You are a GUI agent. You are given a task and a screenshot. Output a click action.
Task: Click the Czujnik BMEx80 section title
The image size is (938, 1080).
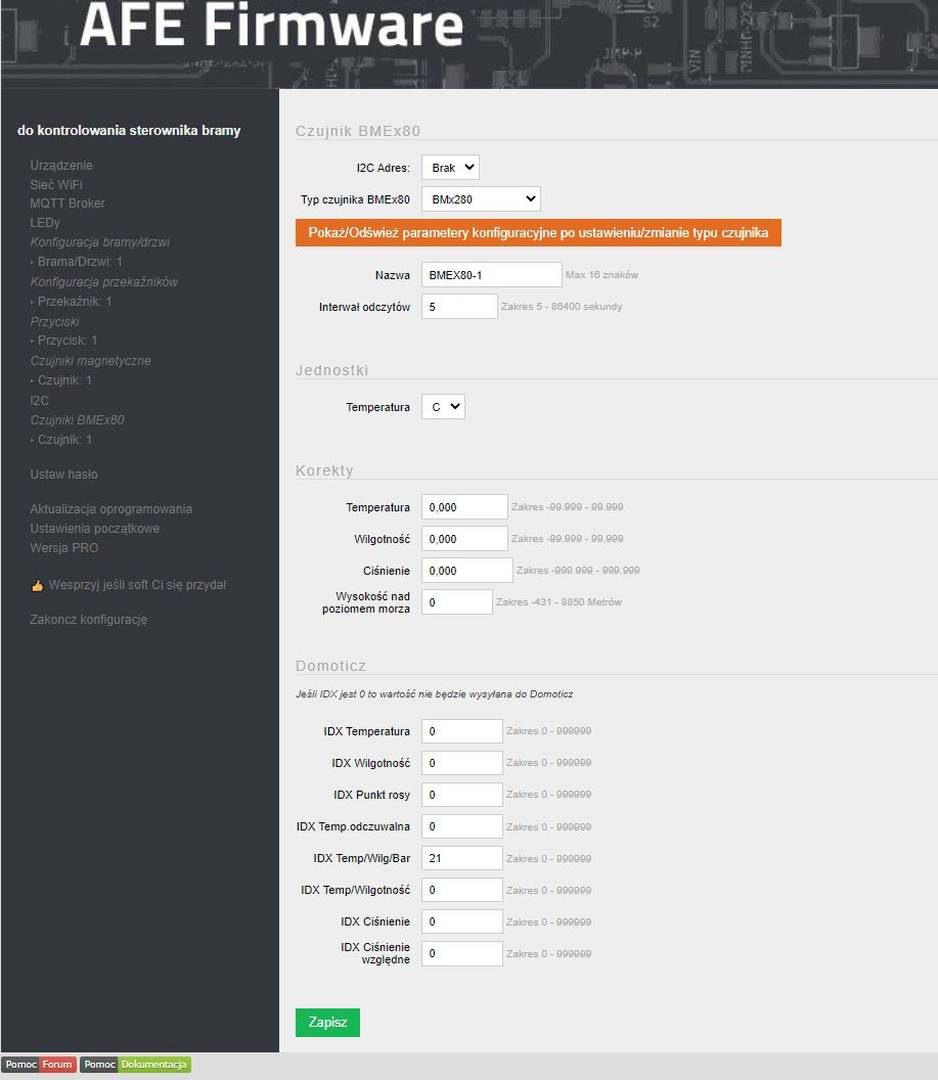pos(358,131)
